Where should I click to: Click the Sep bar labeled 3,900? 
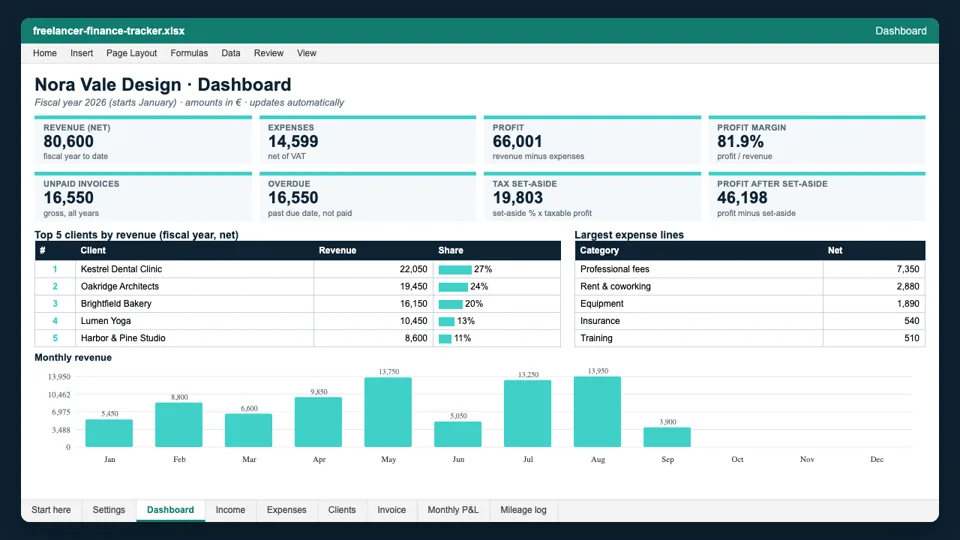click(x=667, y=437)
